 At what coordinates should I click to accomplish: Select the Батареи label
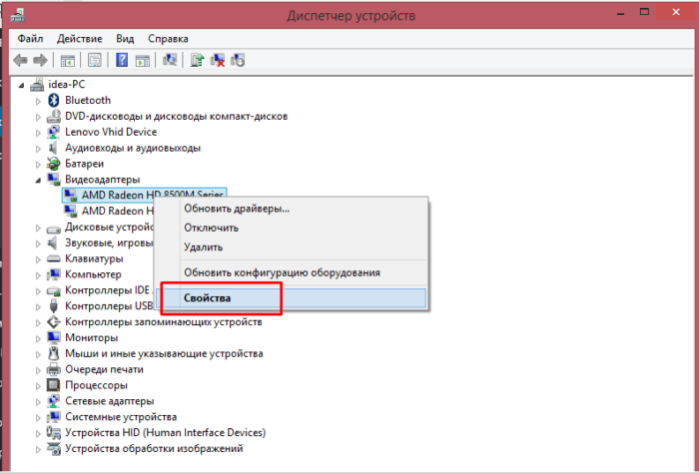pyautogui.click(x=84, y=164)
